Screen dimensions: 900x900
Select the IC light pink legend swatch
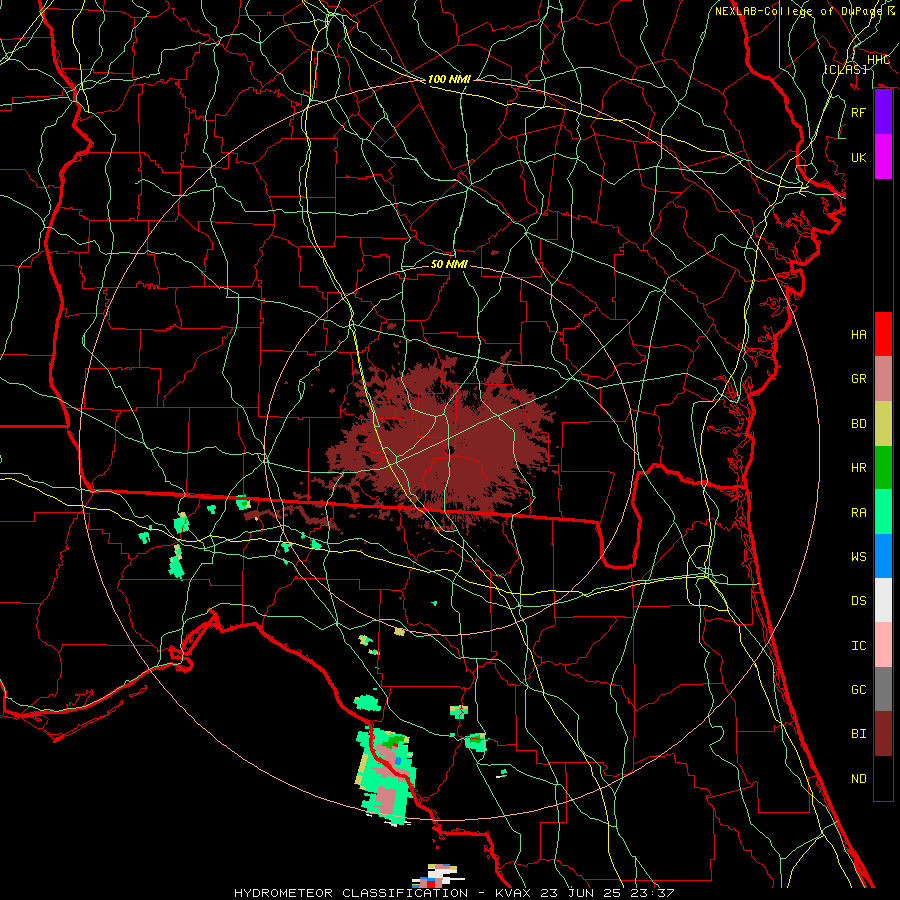[x=883, y=645]
